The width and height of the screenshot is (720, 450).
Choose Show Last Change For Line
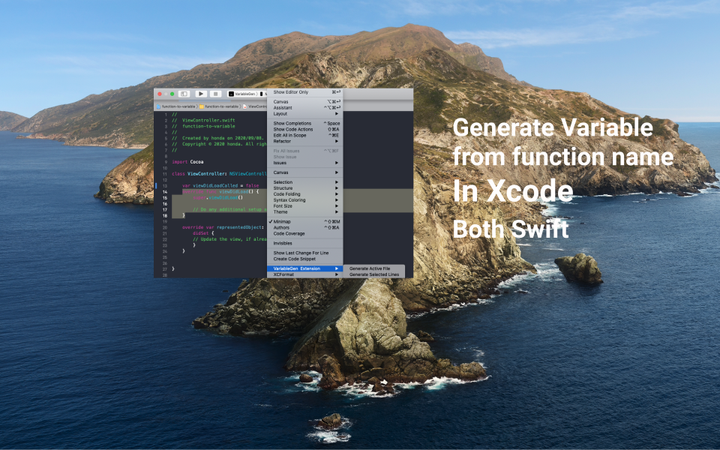pyautogui.click(x=305, y=253)
